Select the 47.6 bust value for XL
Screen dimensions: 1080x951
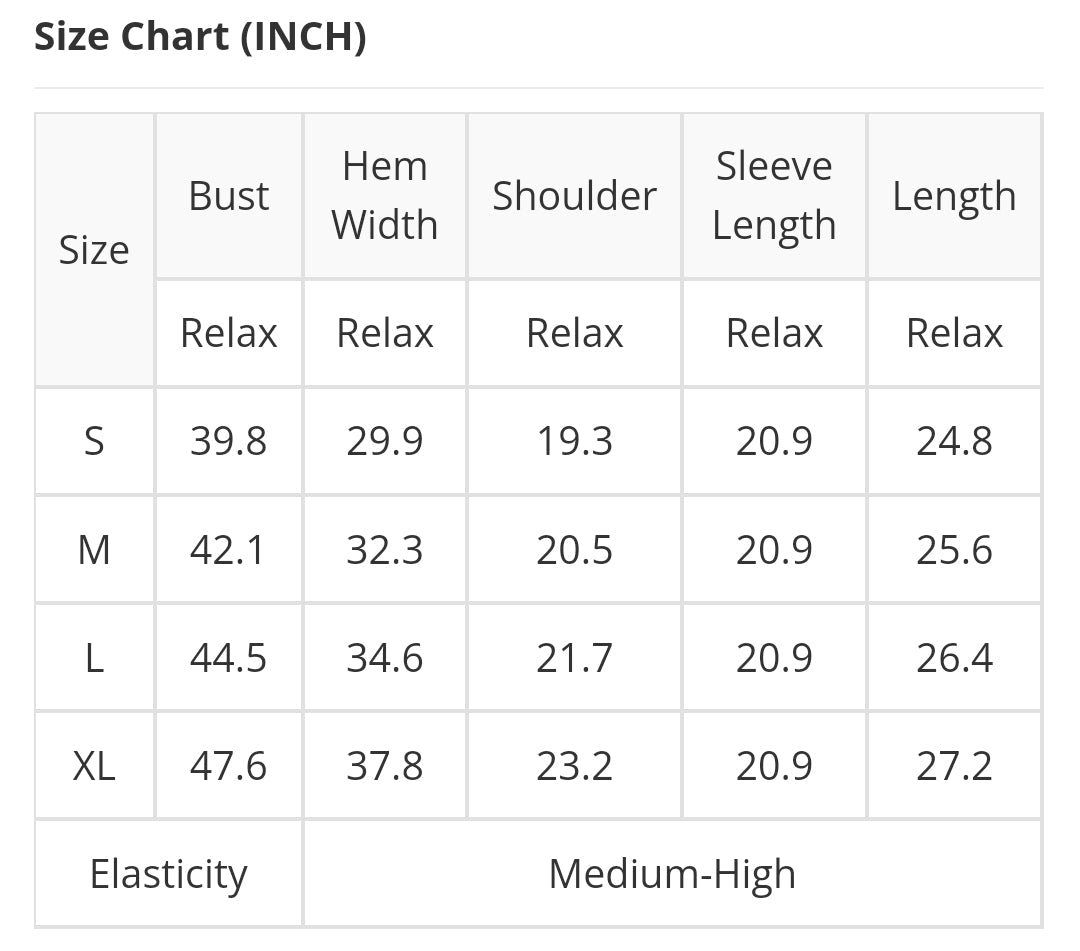pos(229,766)
